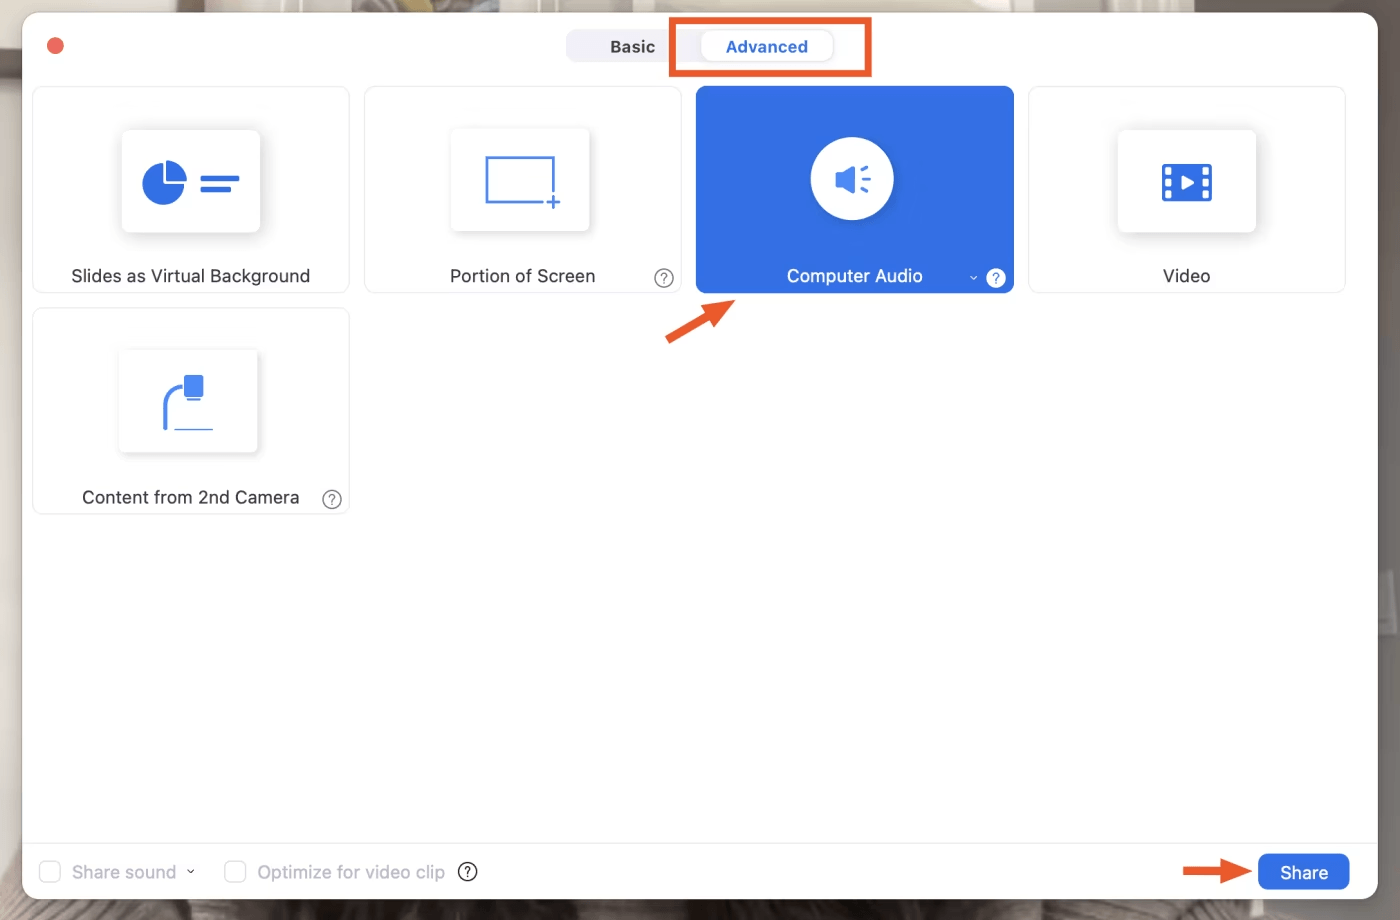Image resolution: width=1400 pixels, height=920 pixels.
Task: Open help for Portion of Screen
Action: [664, 277]
